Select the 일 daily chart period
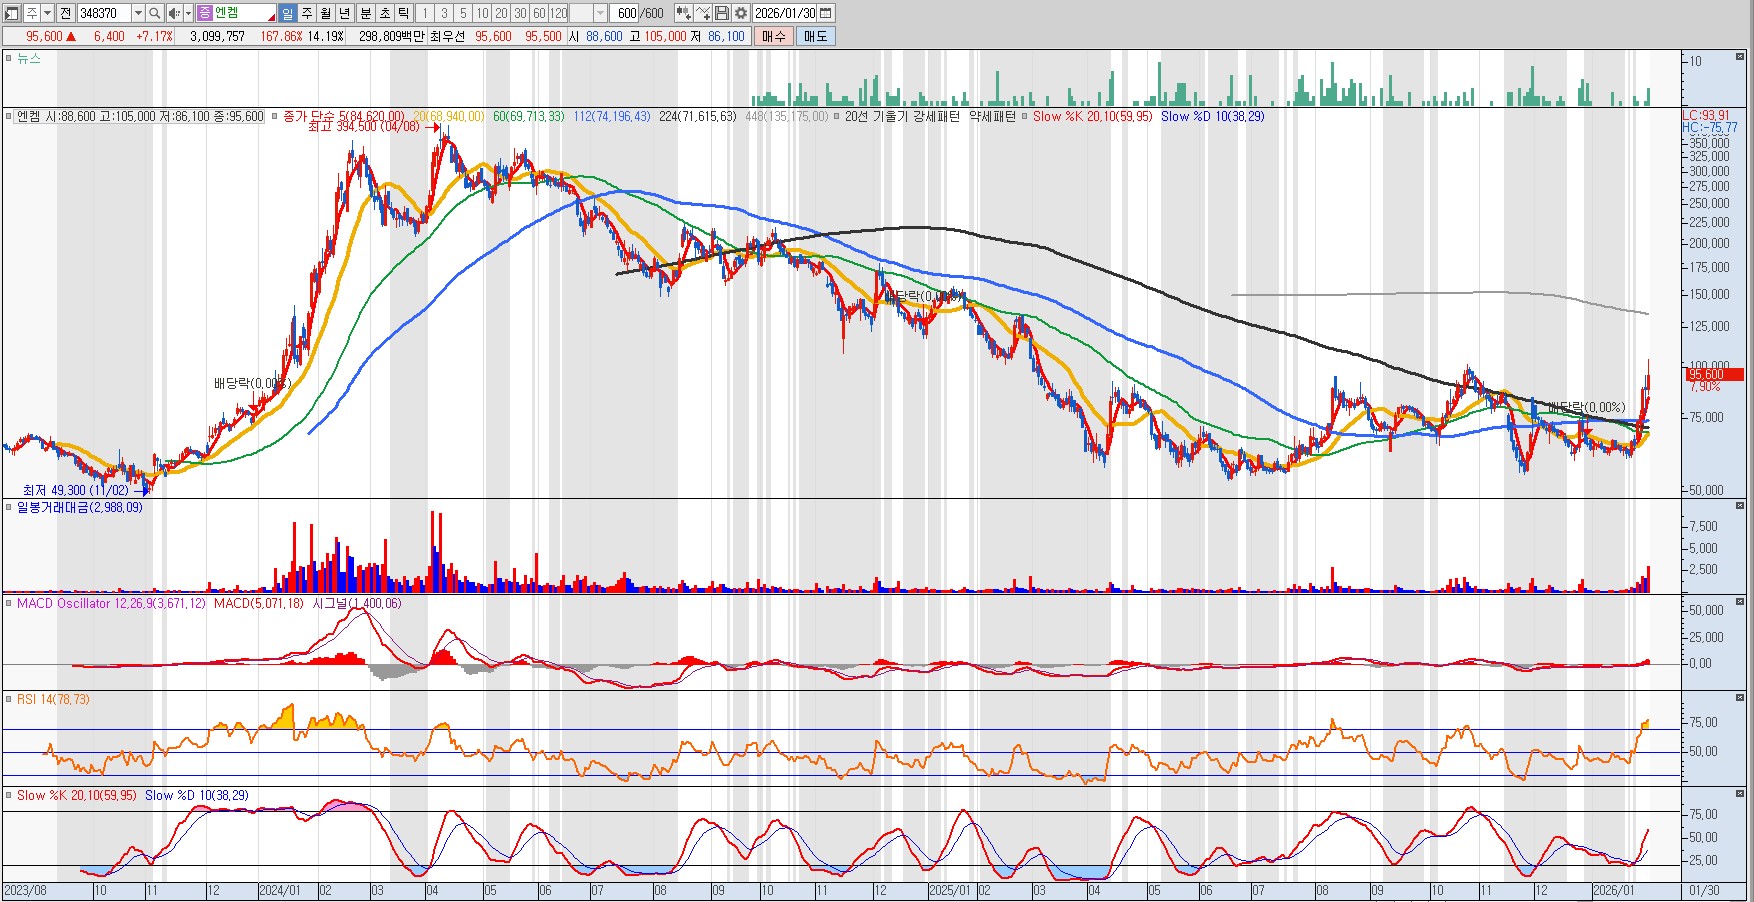 [288, 13]
